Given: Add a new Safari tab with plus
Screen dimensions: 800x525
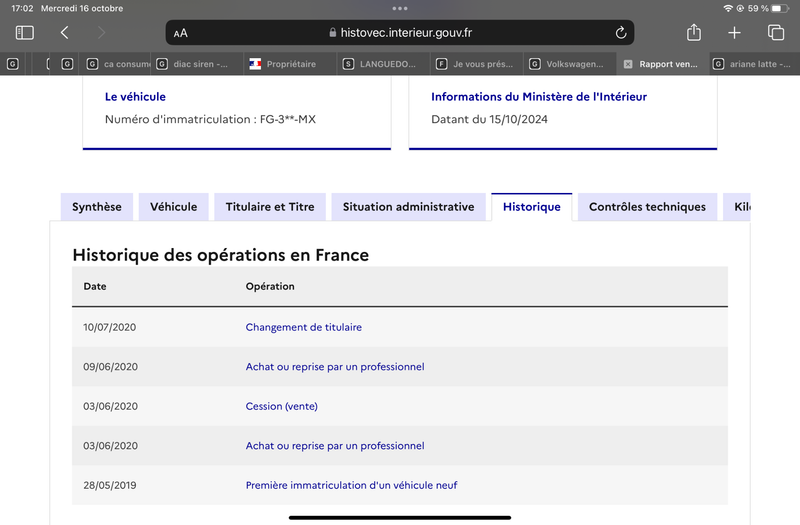Looking at the screenshot, I should click(x=734, y=33).
